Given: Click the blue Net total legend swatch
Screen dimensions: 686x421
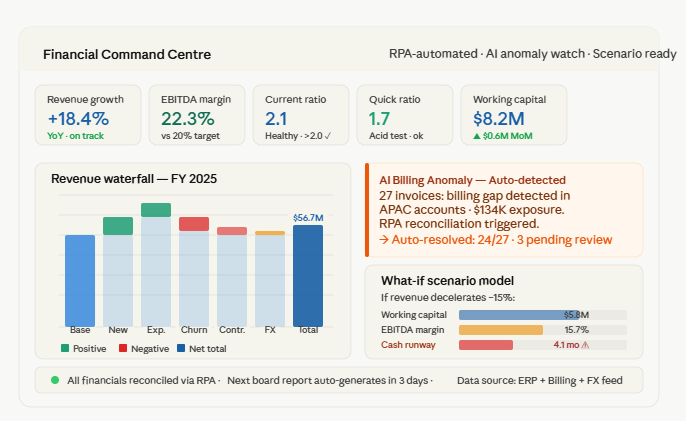Looking at the screenshot, I should point(181,348).
